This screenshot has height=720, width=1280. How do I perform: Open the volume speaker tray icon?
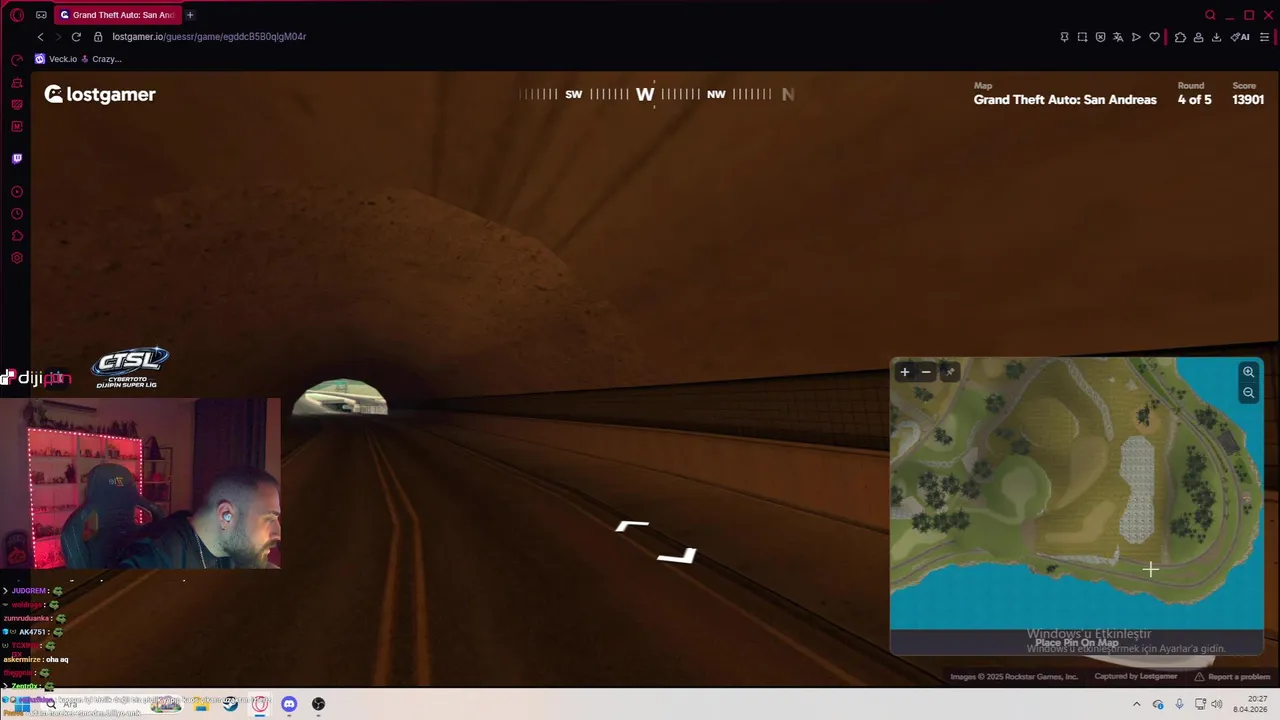coord(1217,704)
